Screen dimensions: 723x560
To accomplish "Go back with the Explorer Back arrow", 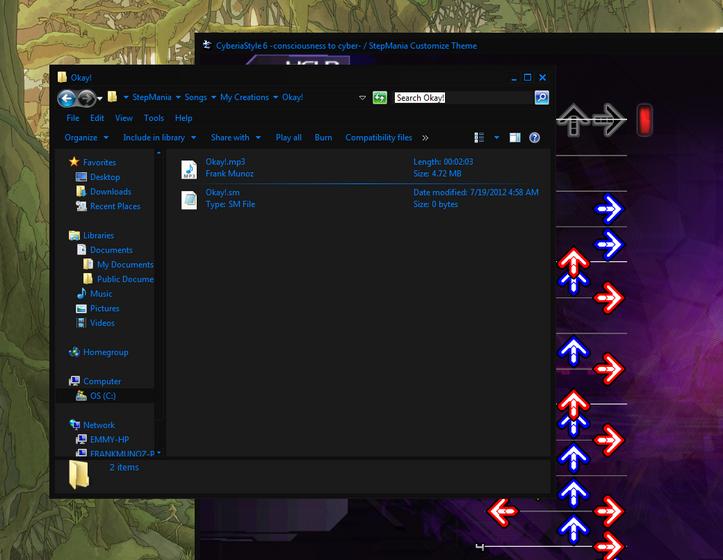I will pyautogui.click(x=66, y=98).
